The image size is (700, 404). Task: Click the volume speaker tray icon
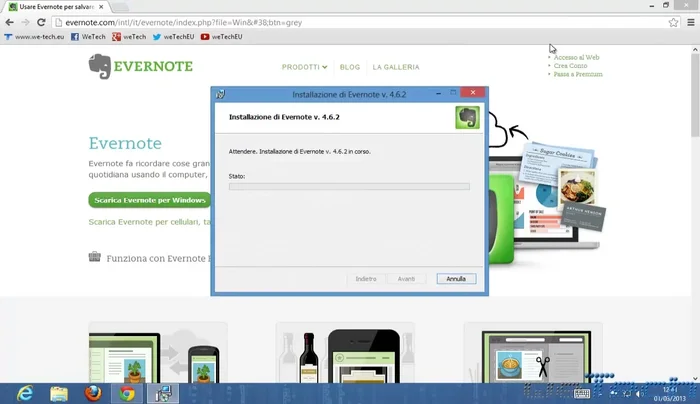[640, 393]
